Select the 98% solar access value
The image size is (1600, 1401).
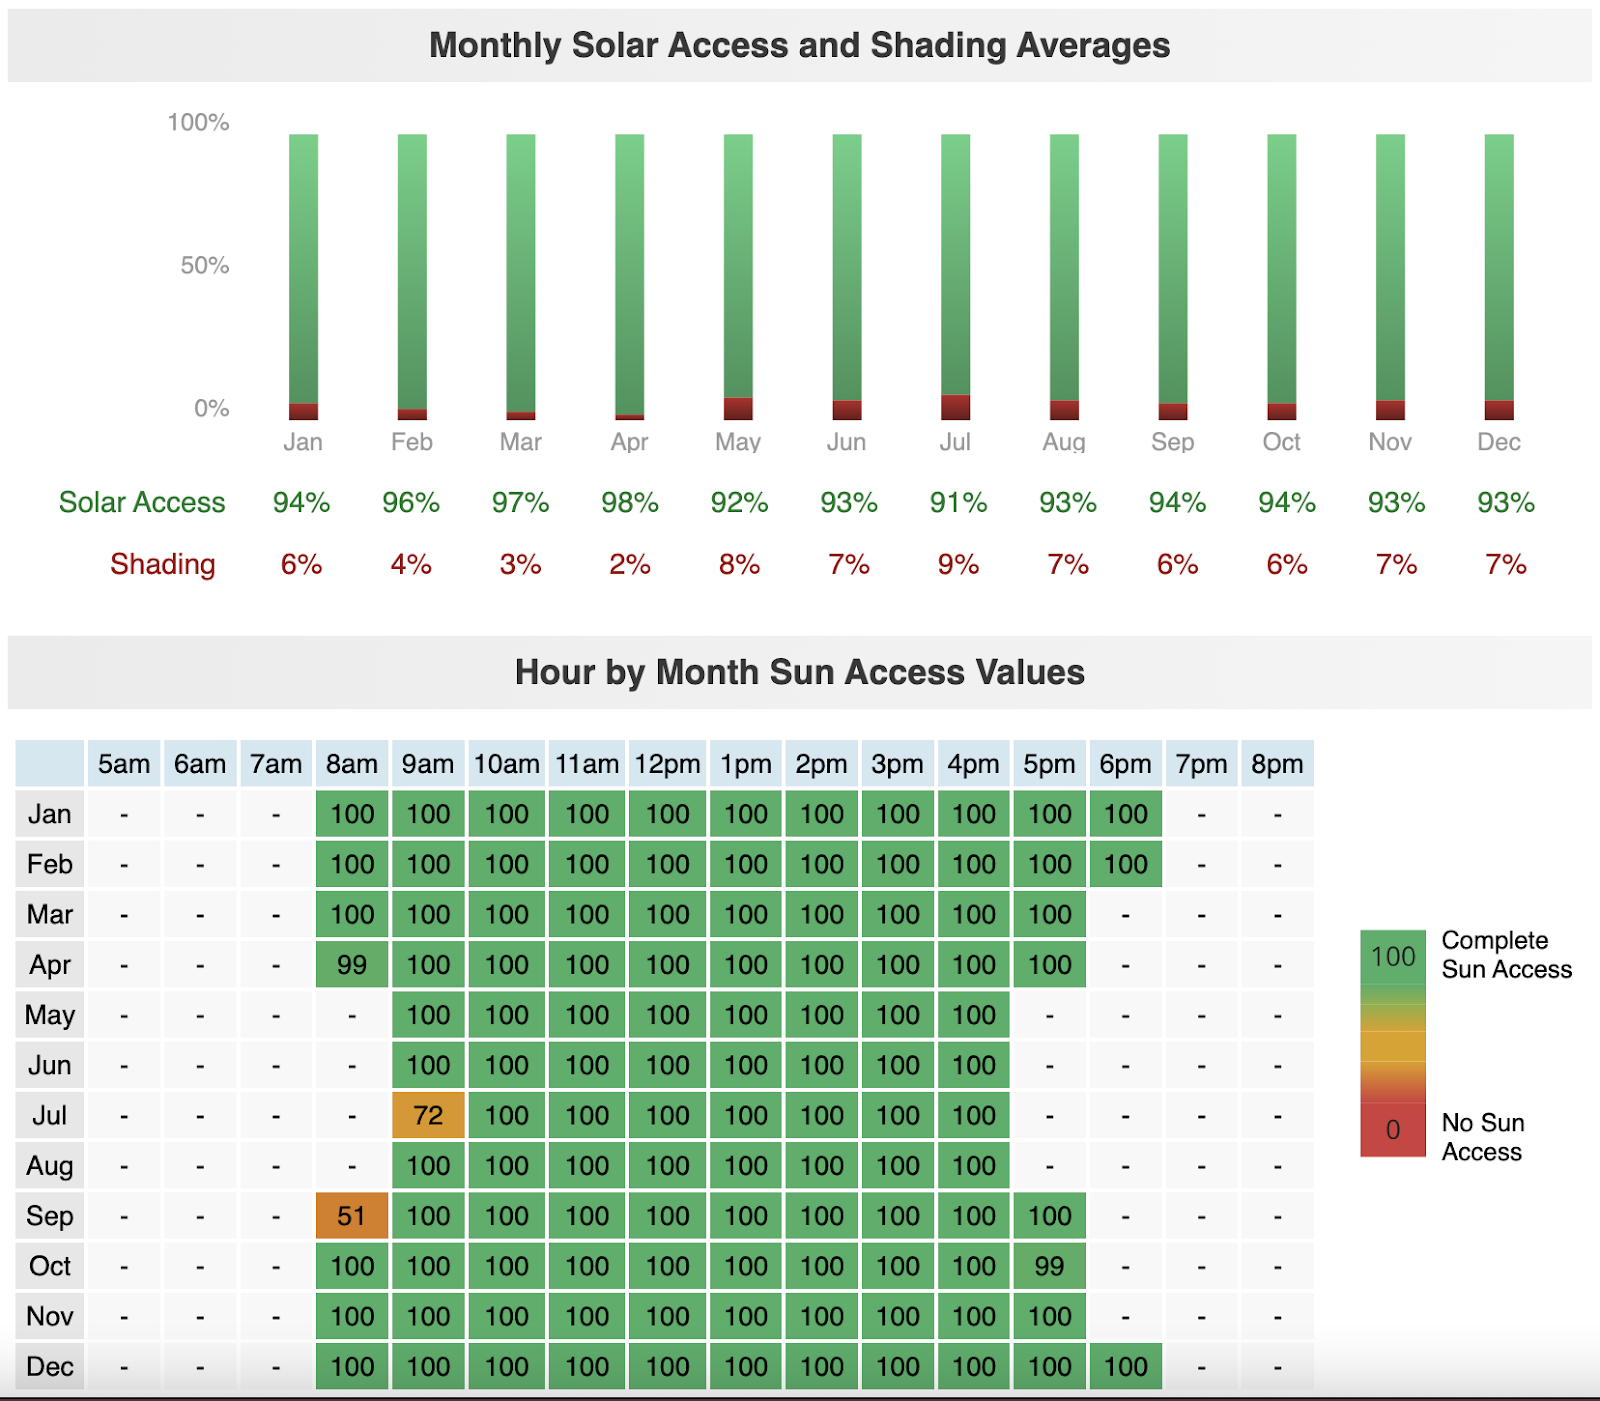click(629, 502)
